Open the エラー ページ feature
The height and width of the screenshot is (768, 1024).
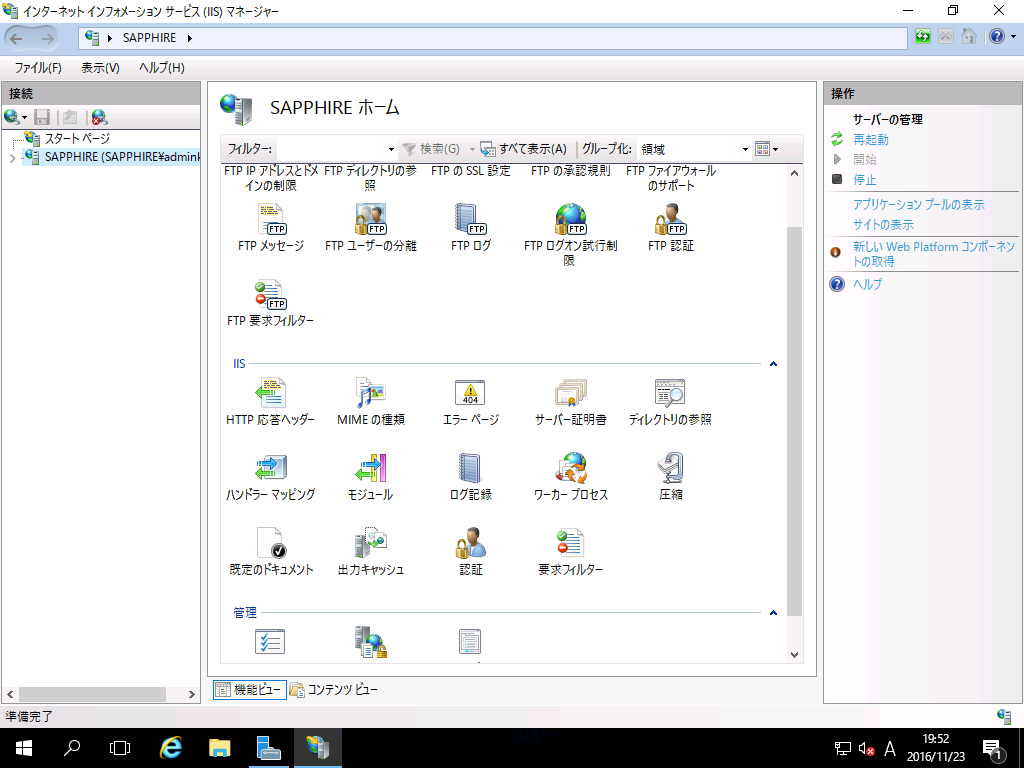(x=471, y=402)
